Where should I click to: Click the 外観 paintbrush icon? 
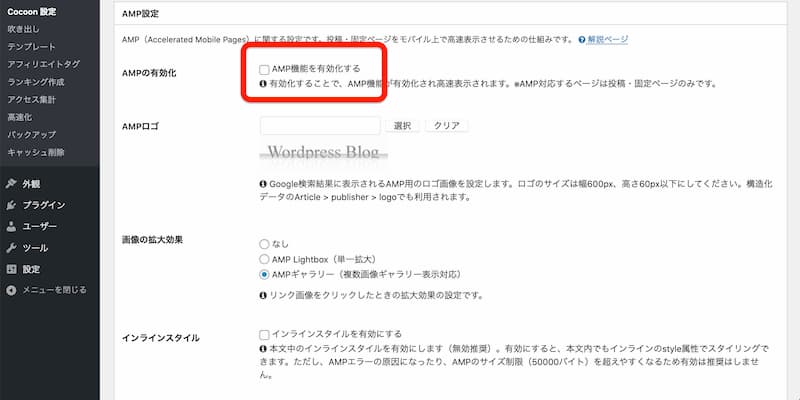click(x=11, y=184)
